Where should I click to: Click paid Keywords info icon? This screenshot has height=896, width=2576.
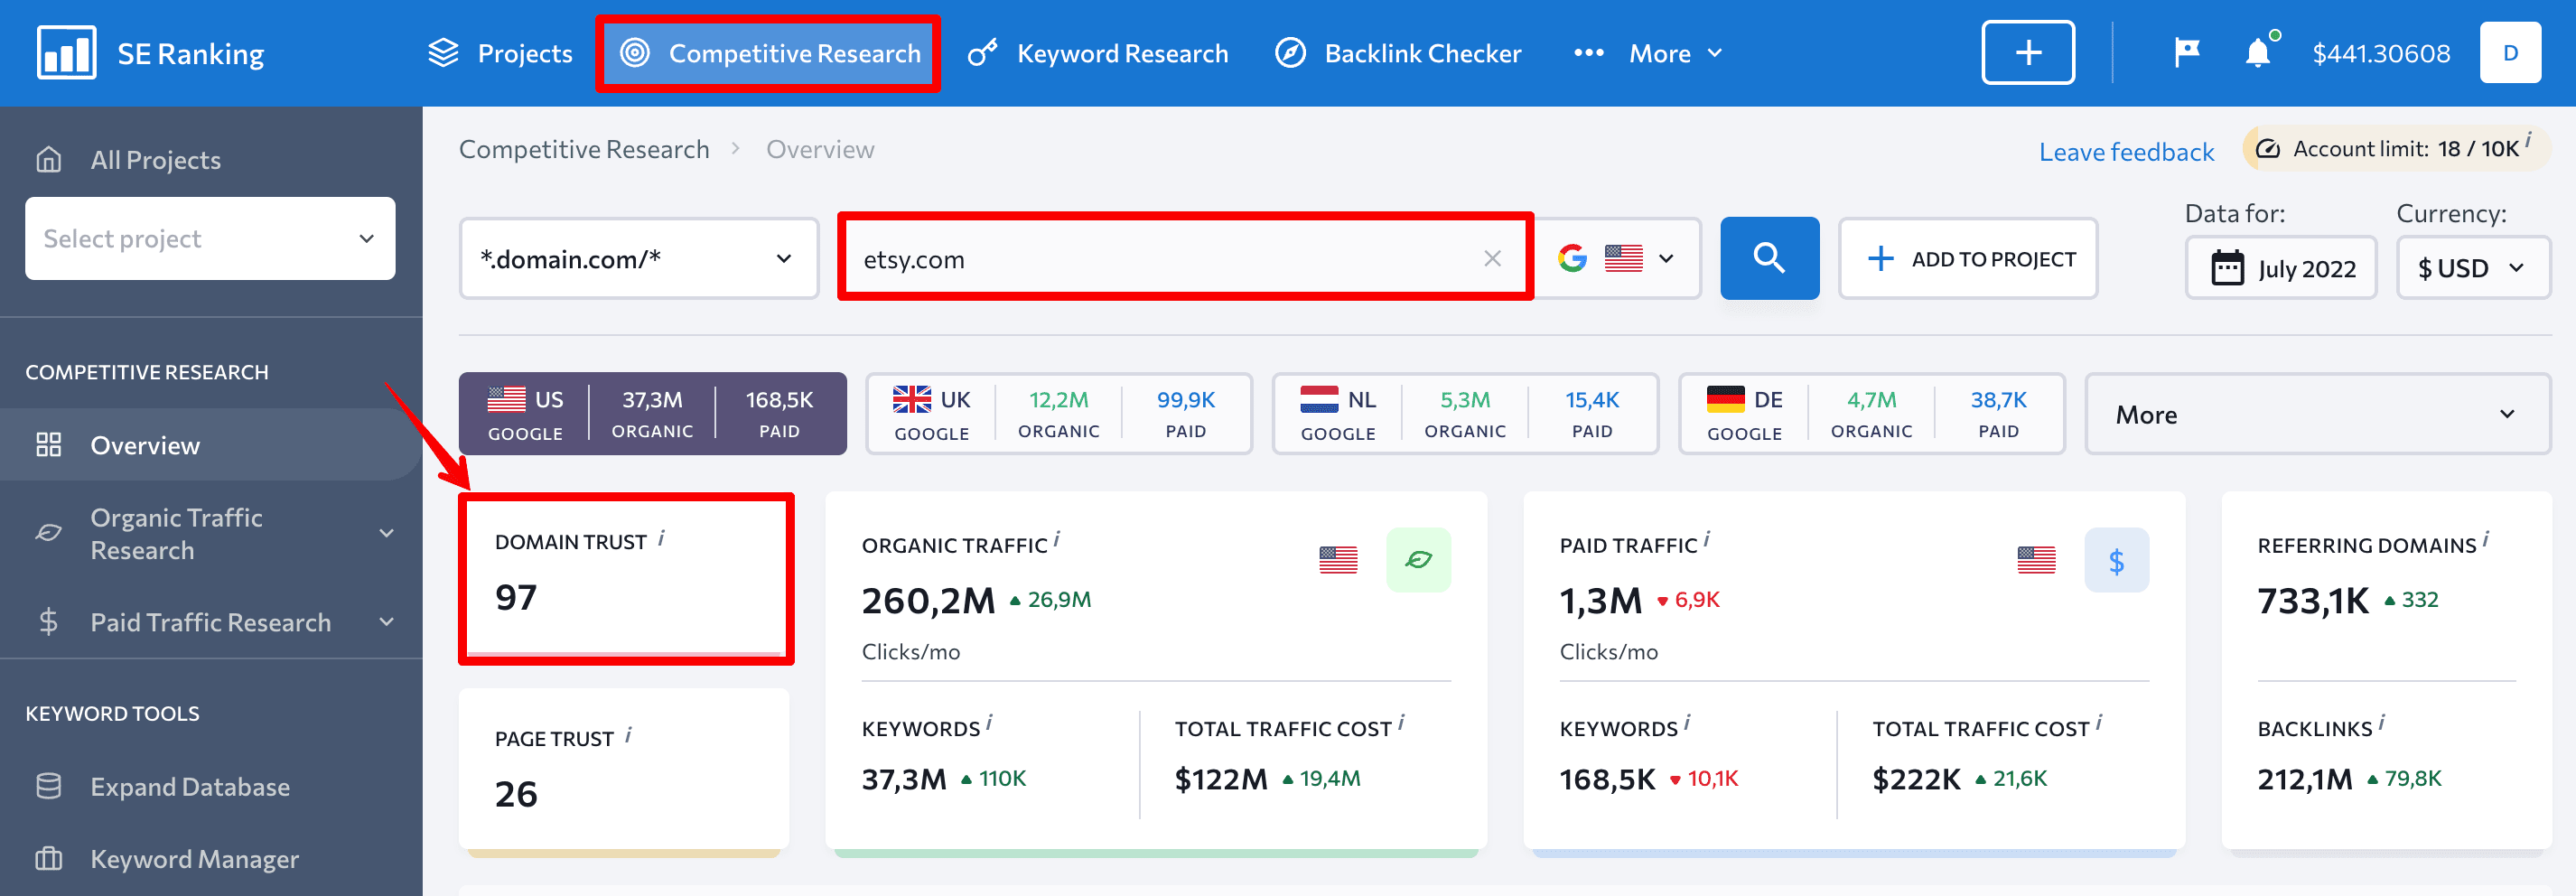tap(1687, 722)
